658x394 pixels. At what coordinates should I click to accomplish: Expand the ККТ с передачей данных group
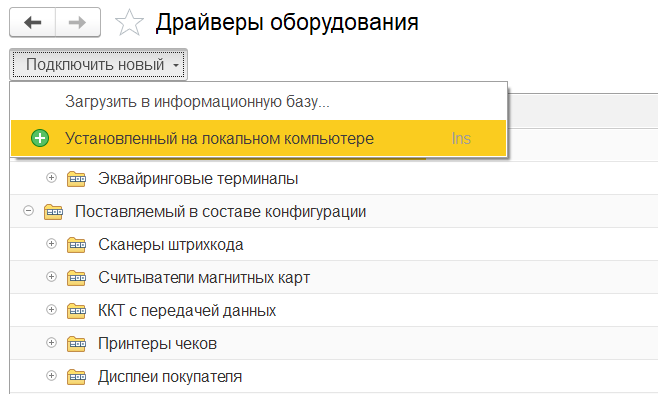point(51,310)
